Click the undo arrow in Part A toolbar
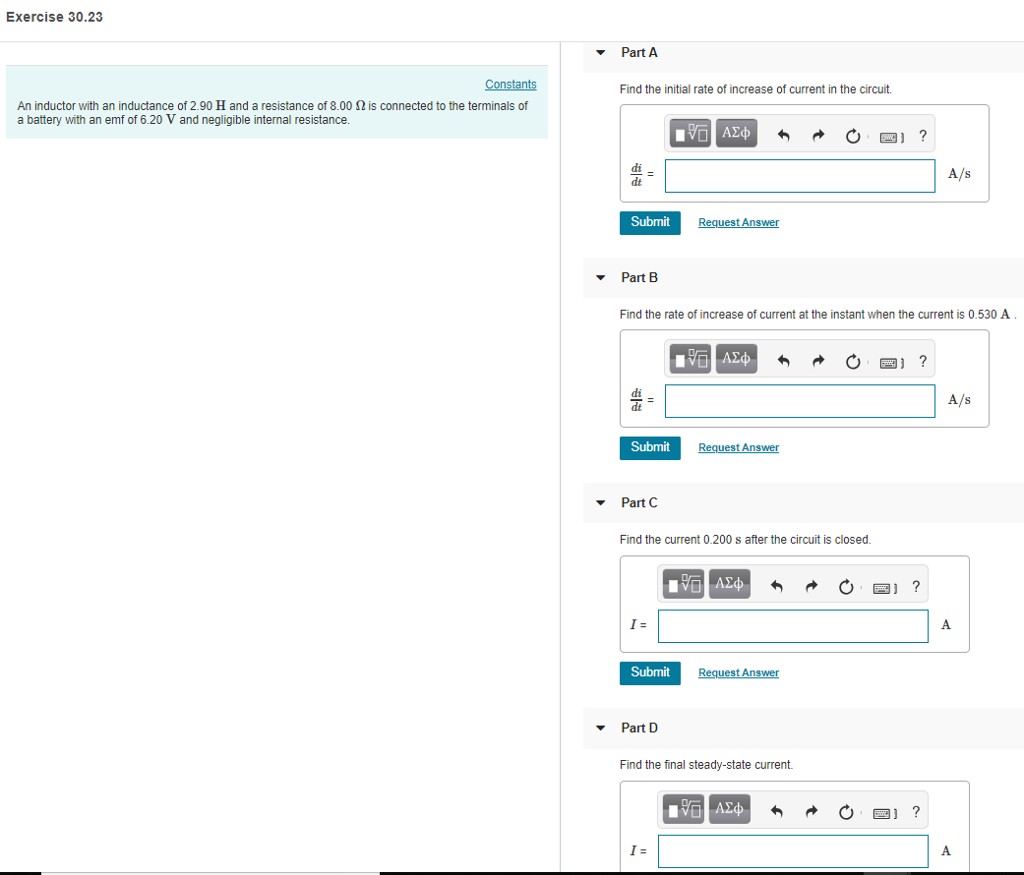1024x875 pixels. tap(784, 136)
